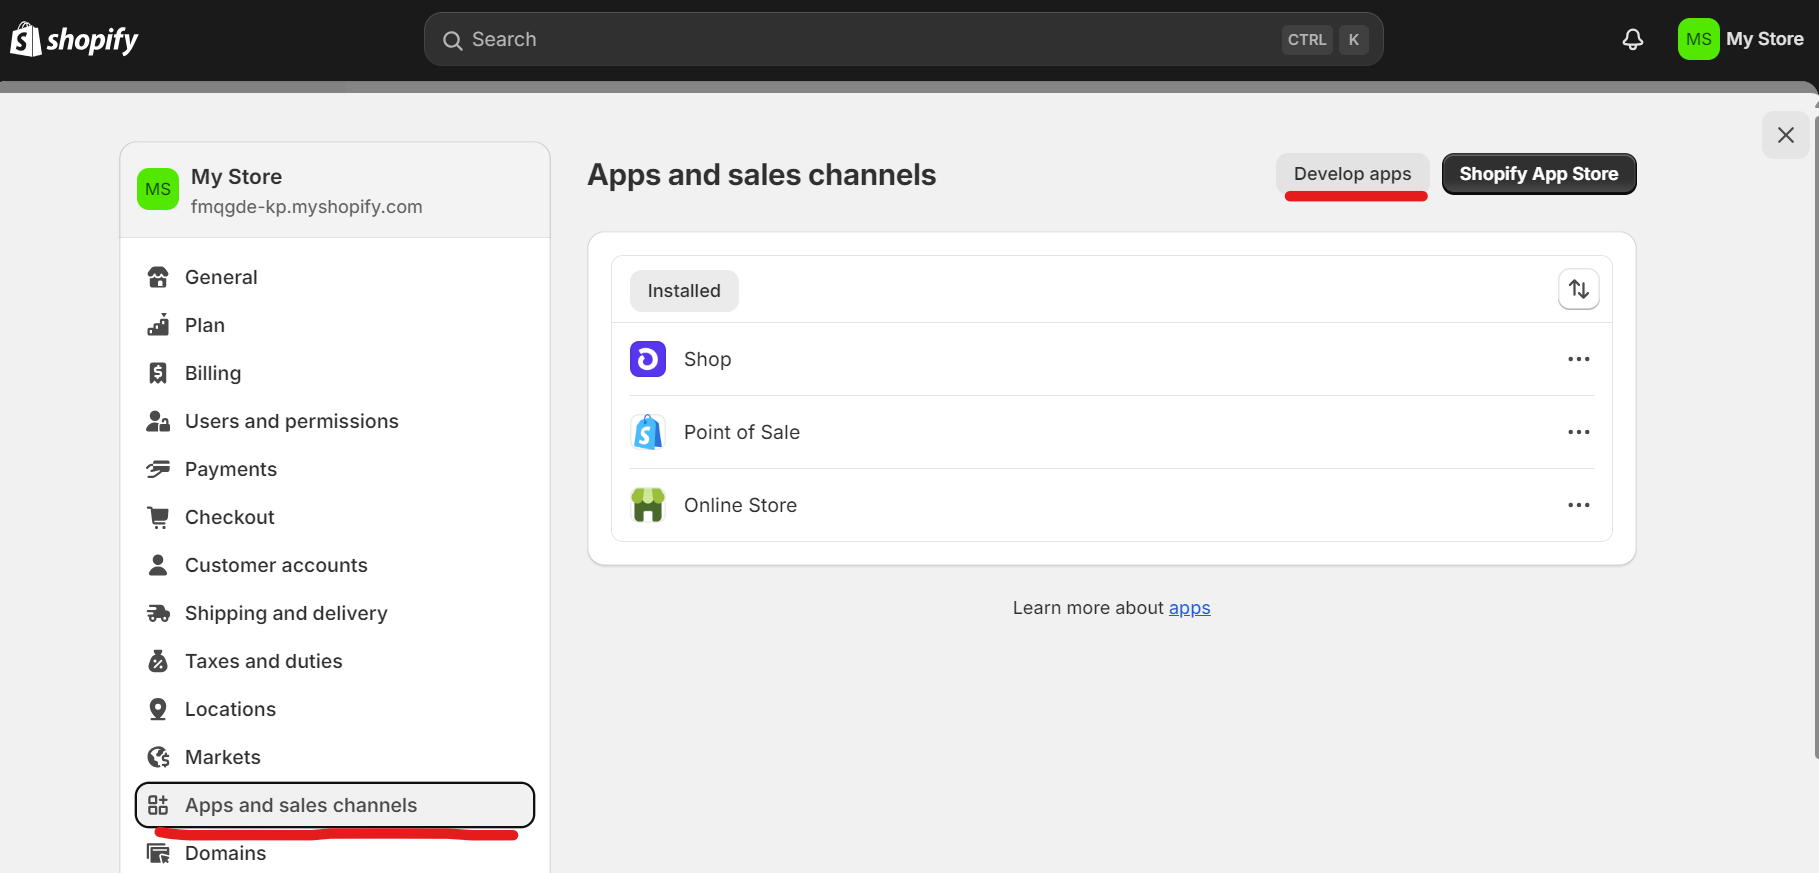The image size is (1819, 873).
Task: Select Apps and sales channels
Action: tap(335, 805)
